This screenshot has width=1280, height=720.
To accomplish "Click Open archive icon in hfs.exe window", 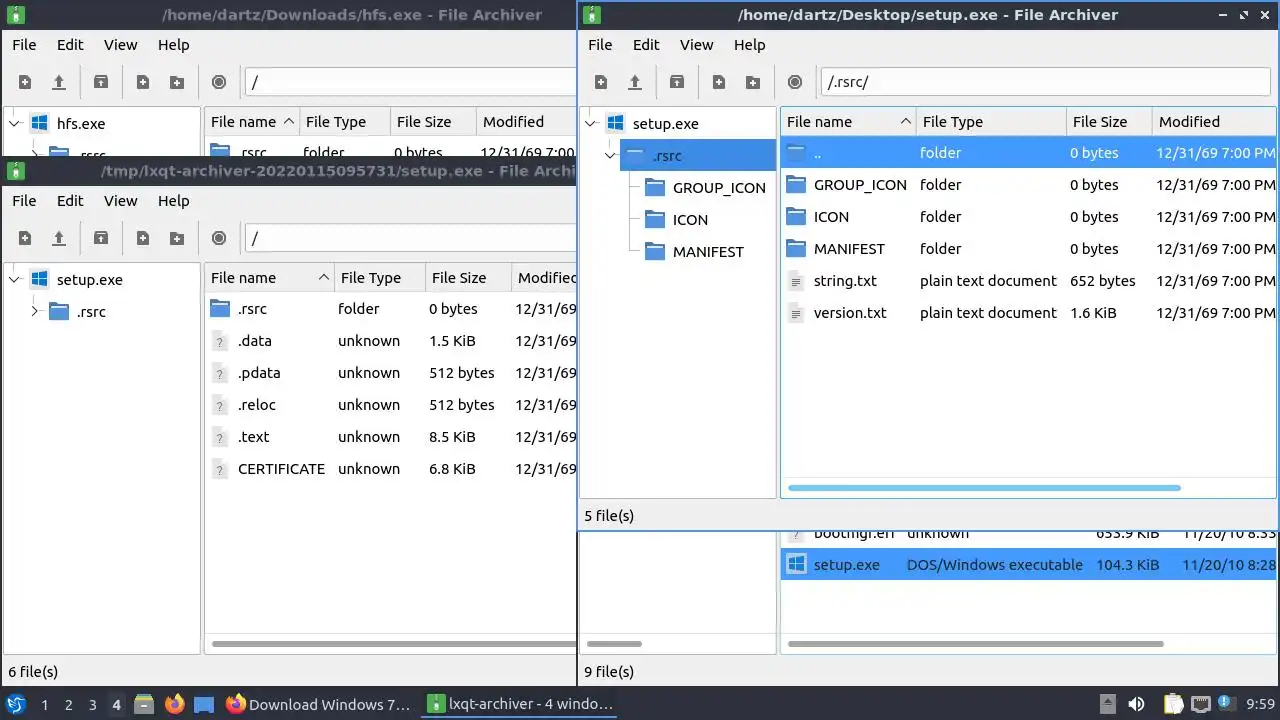I will 59,82.
